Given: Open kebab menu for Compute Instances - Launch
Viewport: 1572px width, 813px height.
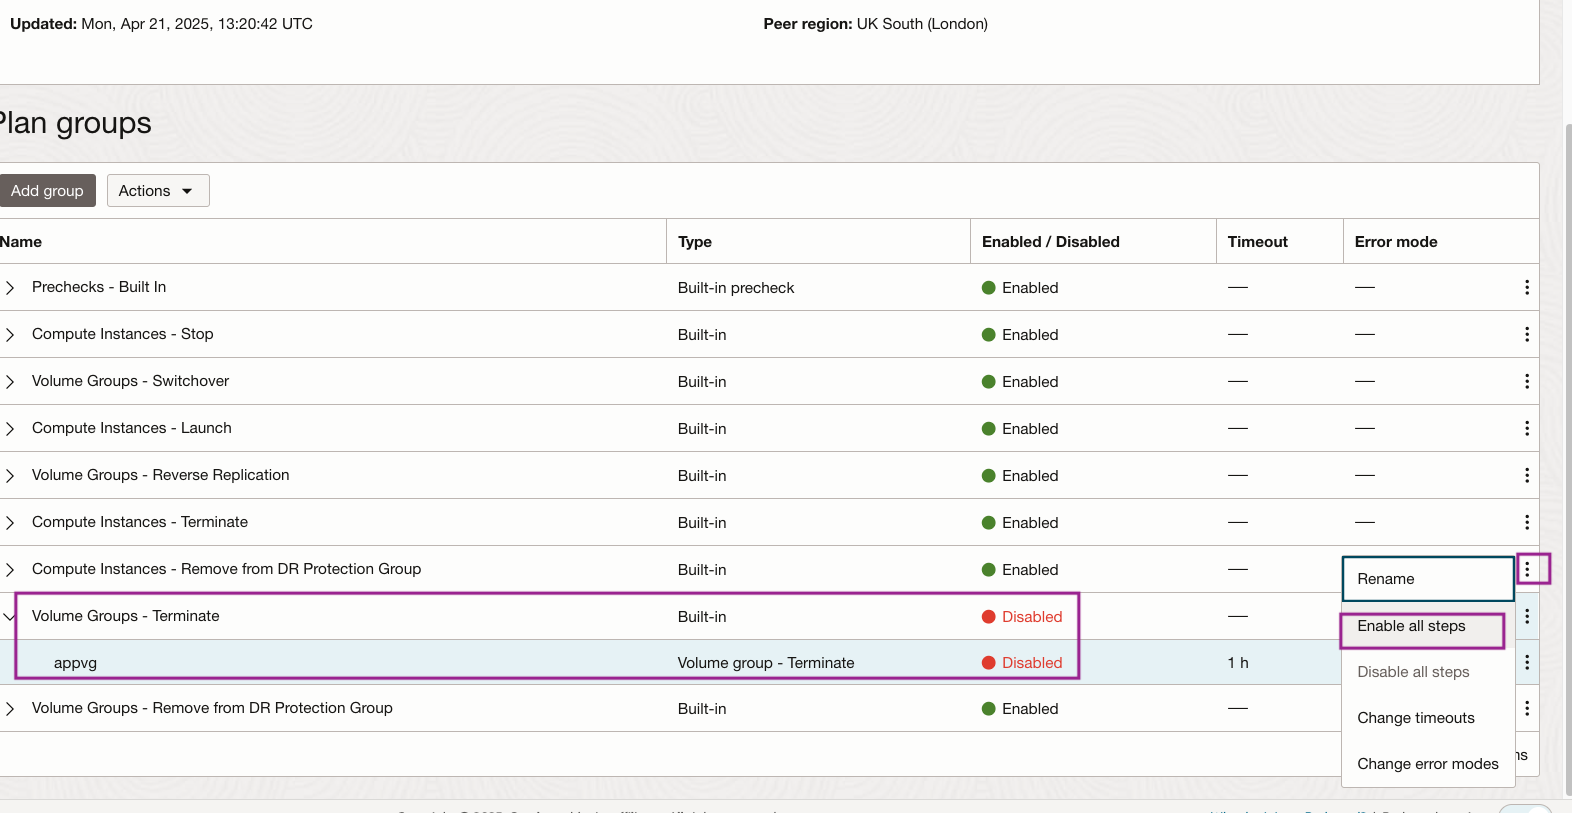Looking at the screenshot, I should click(x=1527, y=429).
